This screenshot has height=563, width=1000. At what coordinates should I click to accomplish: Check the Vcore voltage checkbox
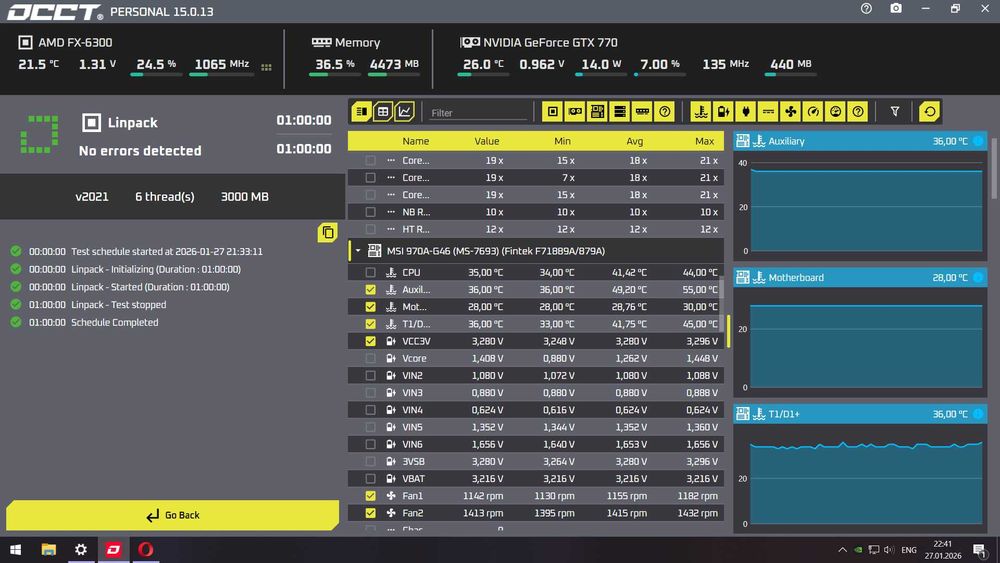tap(370, 358)
